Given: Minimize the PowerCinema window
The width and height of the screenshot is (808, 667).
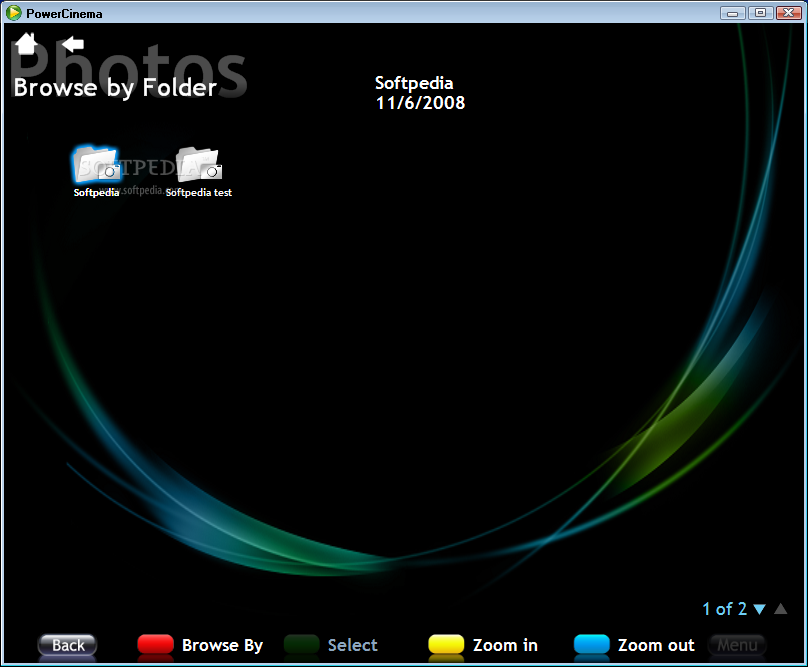Looking at the screenshot, I should (x=732, y=13).
